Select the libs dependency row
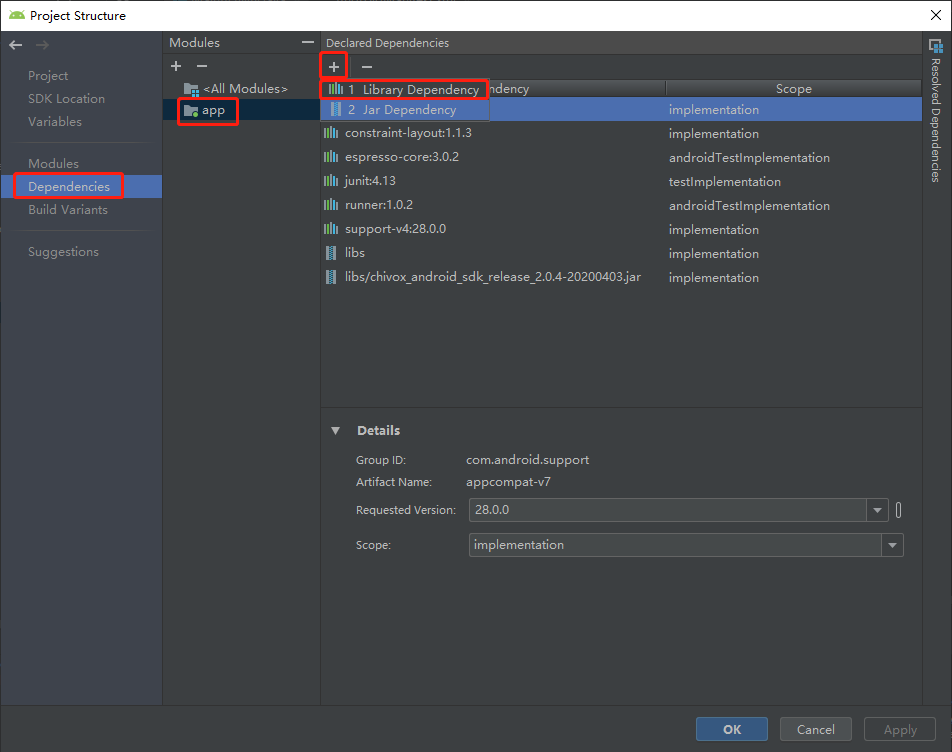952x752 pixels. point(621,252)
